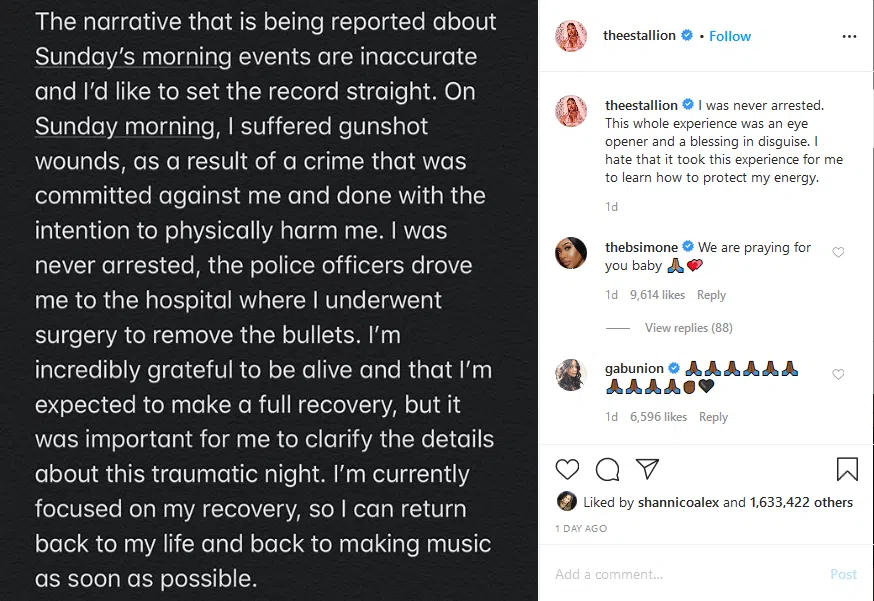Click thebsimone's profile avatar

pos(571,254)
